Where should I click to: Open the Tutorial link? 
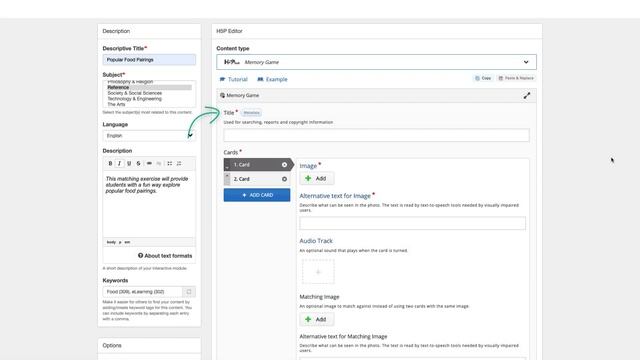(233, 79)
